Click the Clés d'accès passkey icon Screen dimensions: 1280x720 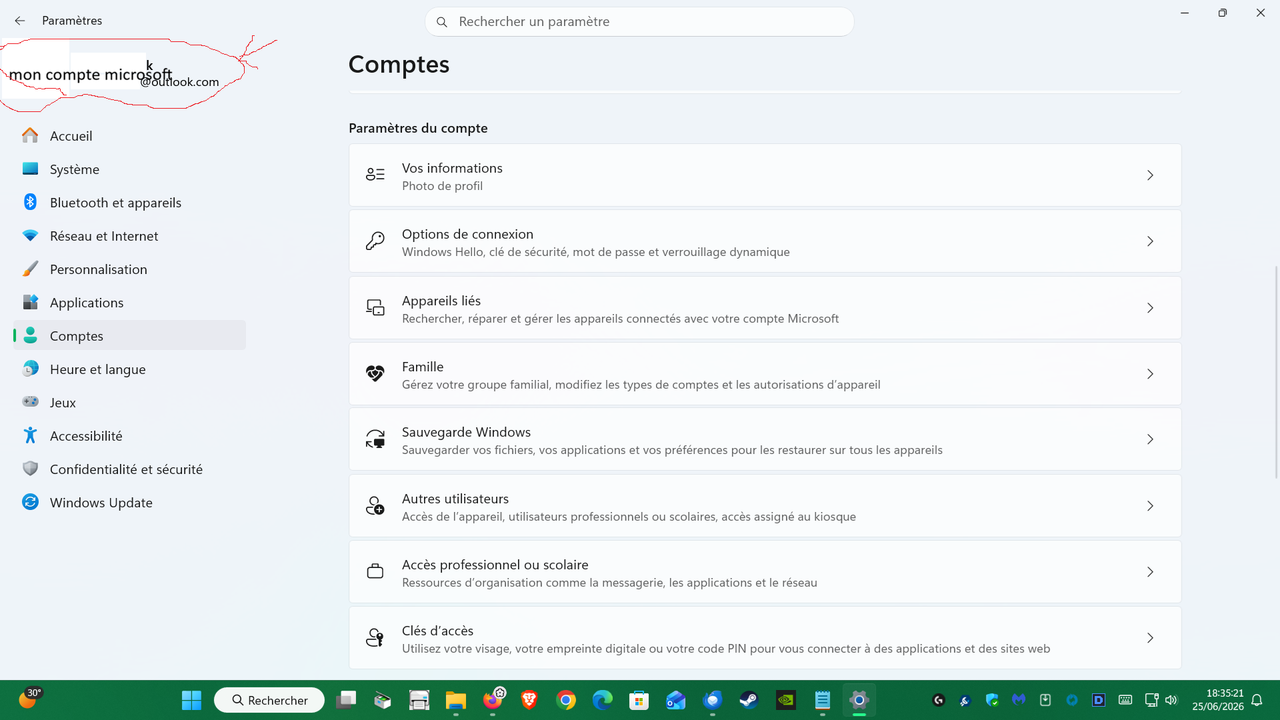(x=375, y=638)
